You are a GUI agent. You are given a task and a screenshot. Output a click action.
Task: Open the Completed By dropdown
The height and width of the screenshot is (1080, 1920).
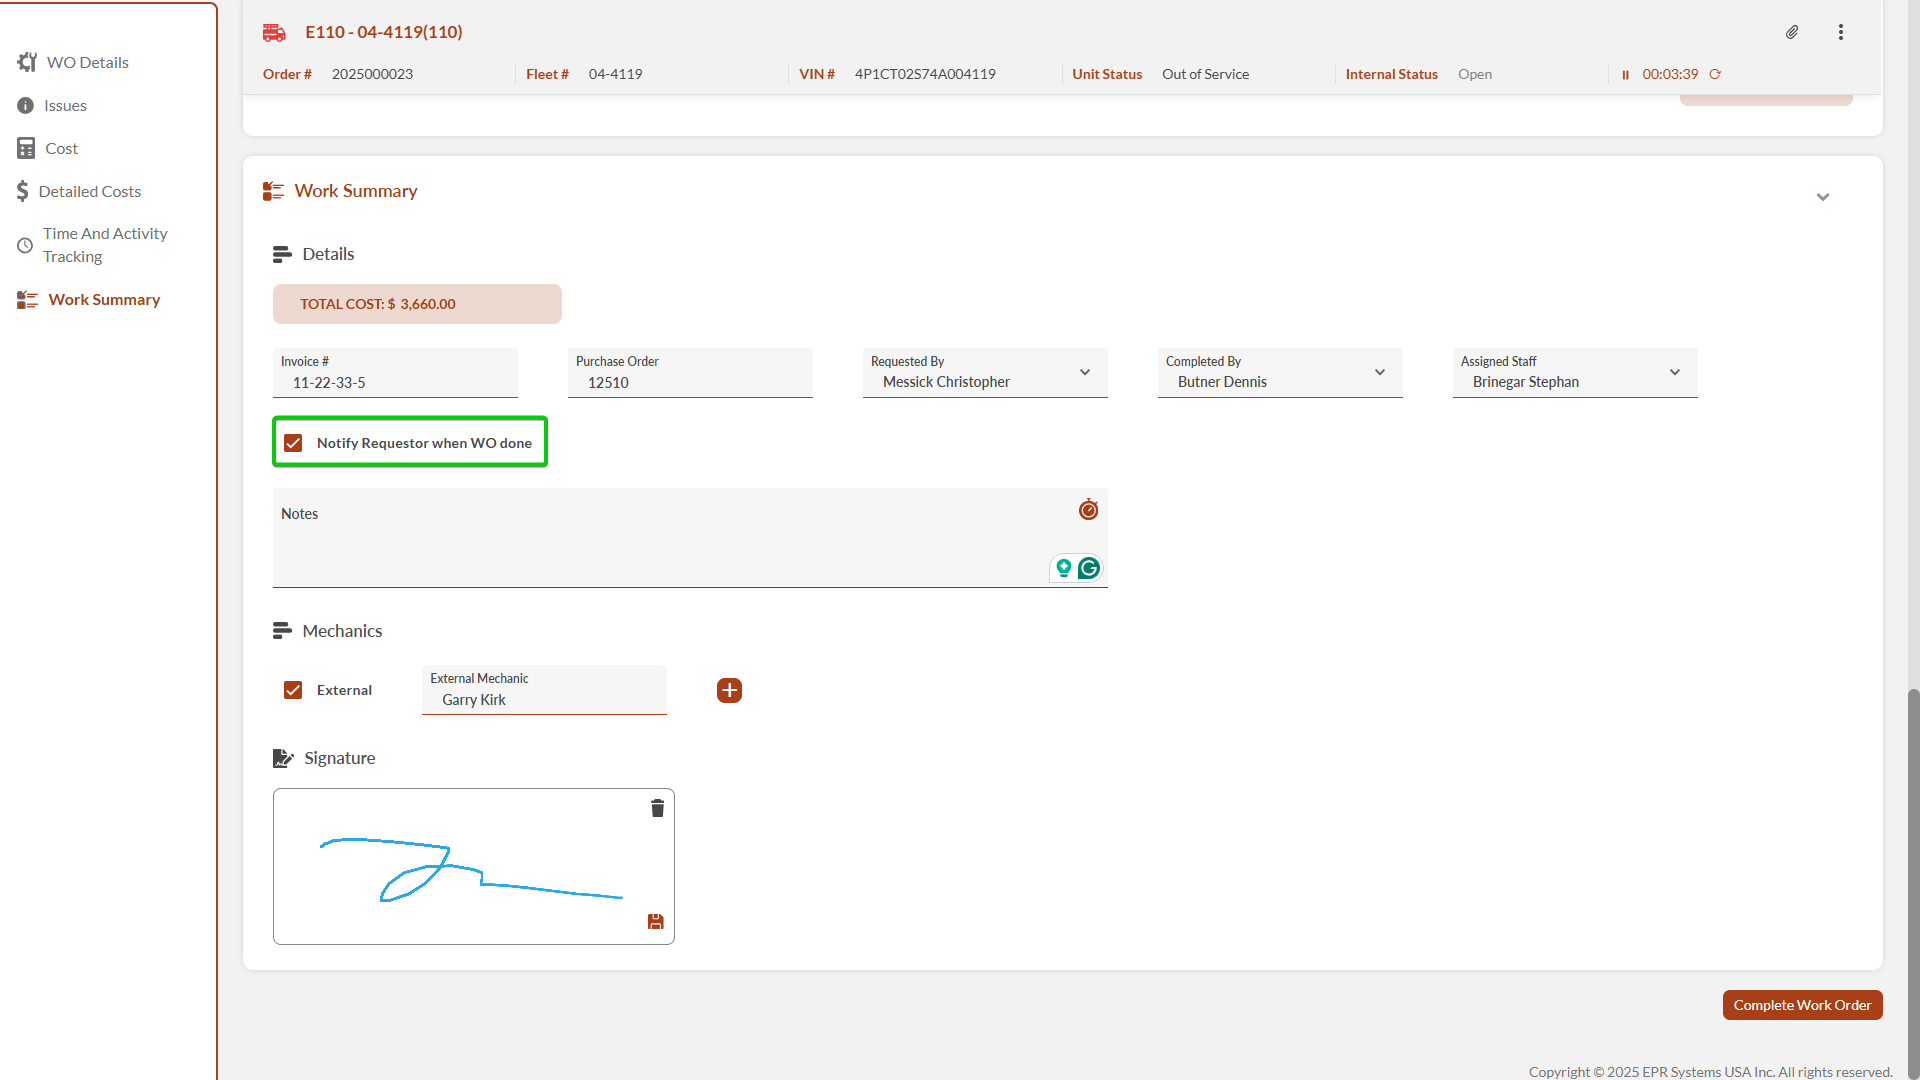pyautogui.click(x=1379, y=372)
